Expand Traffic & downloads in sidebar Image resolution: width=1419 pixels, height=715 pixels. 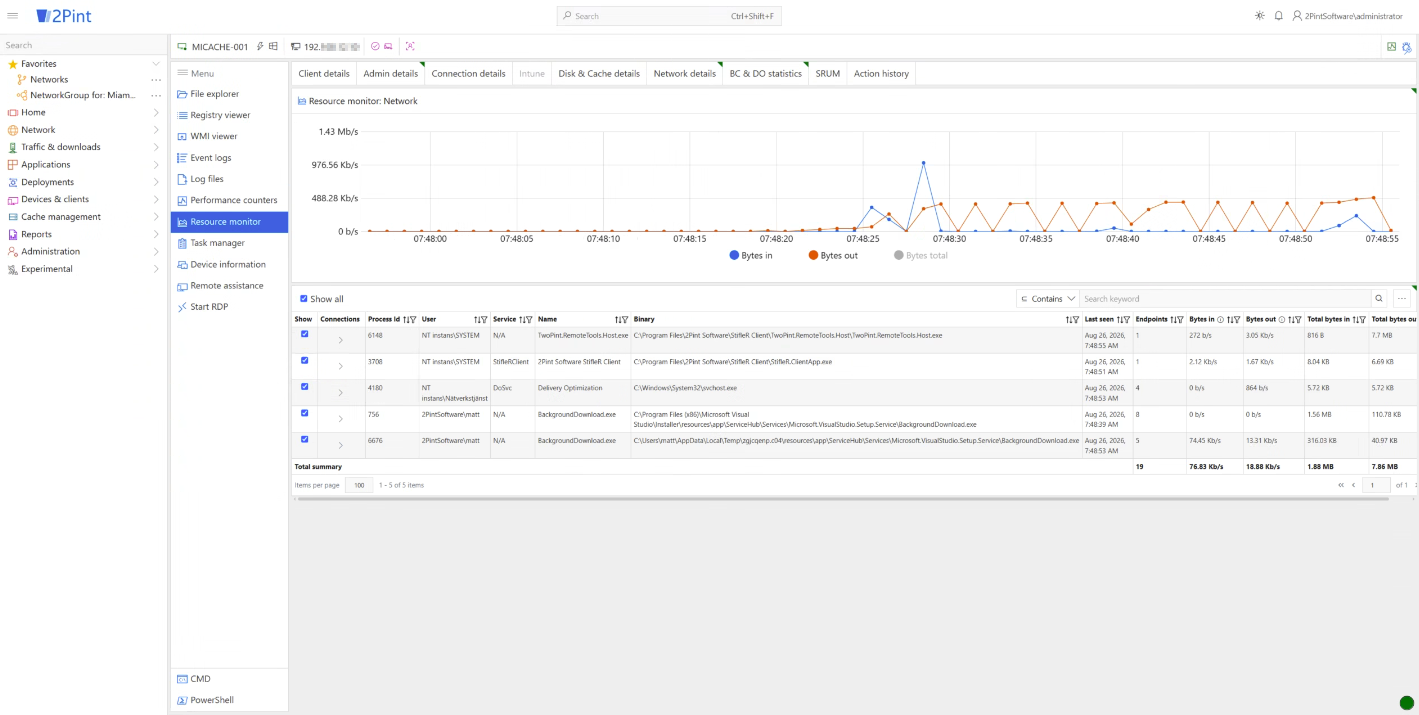pos(156,147)
